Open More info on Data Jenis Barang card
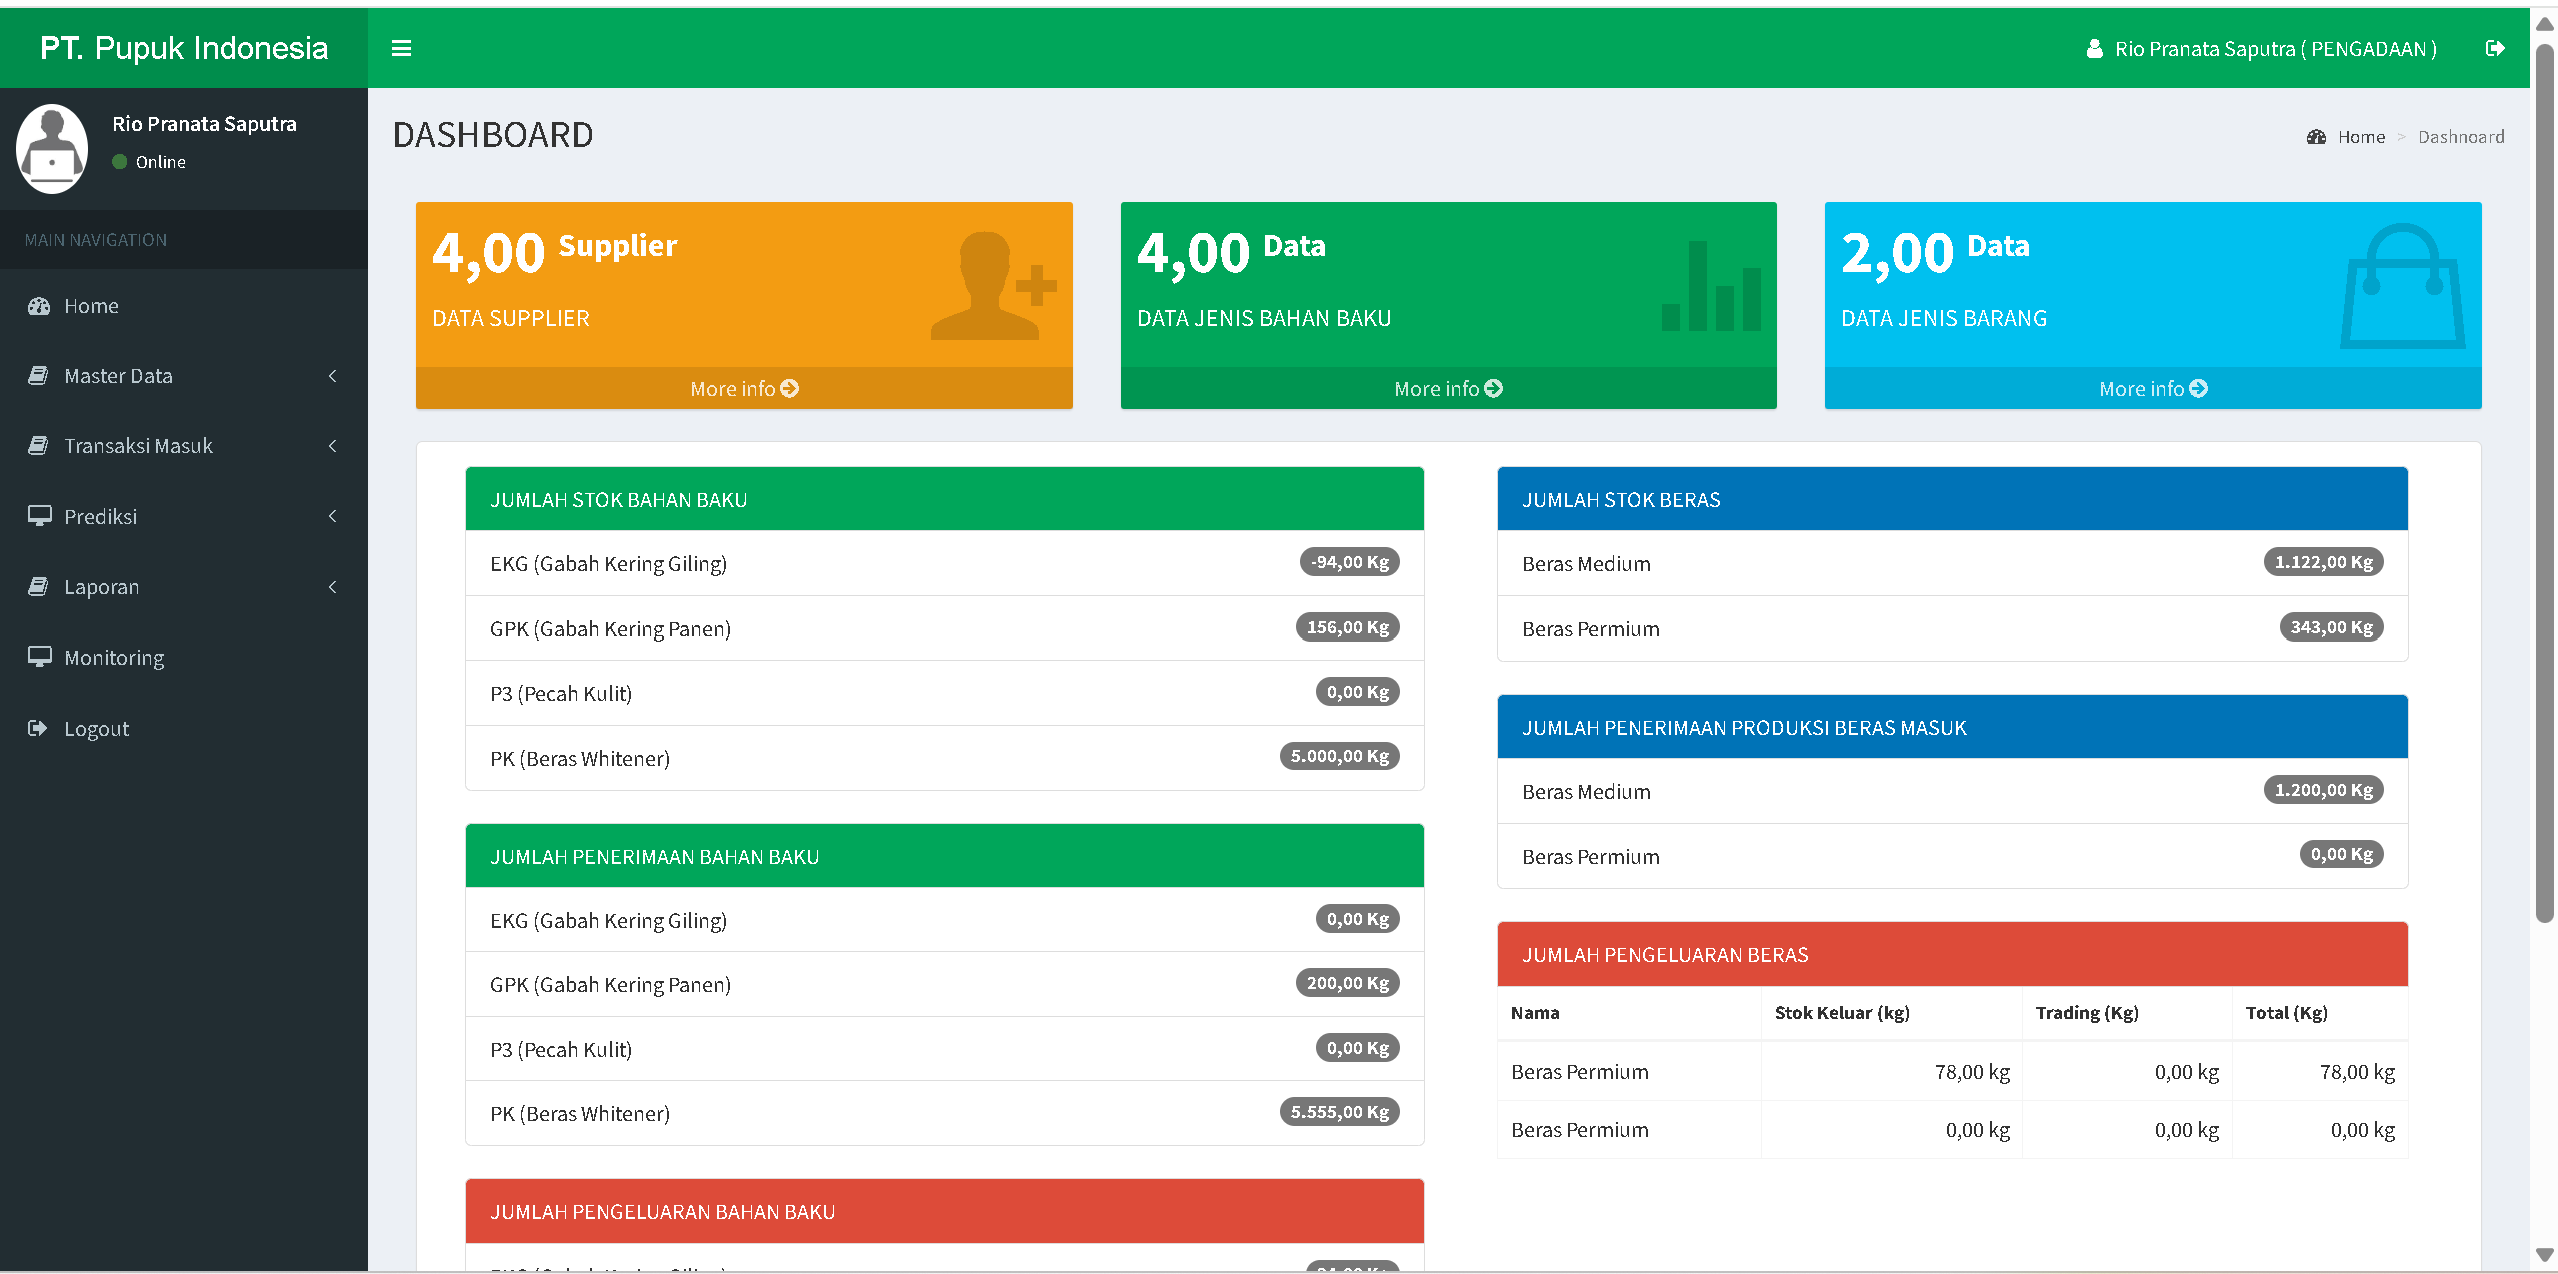2558x1274 pixels. 2152,388
